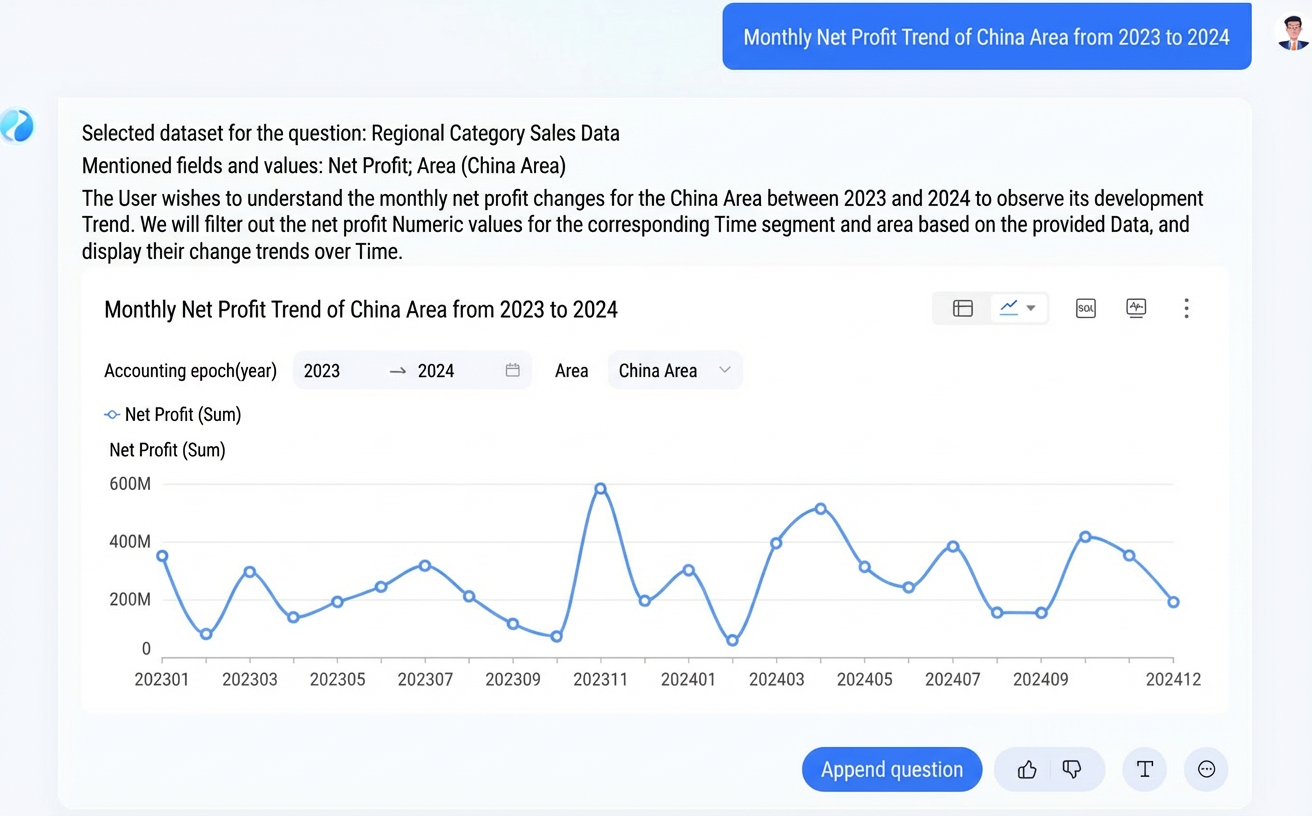The image size is (1312, 816).
Task: Click the 202311 x-axis label
Action: point(600,679)
